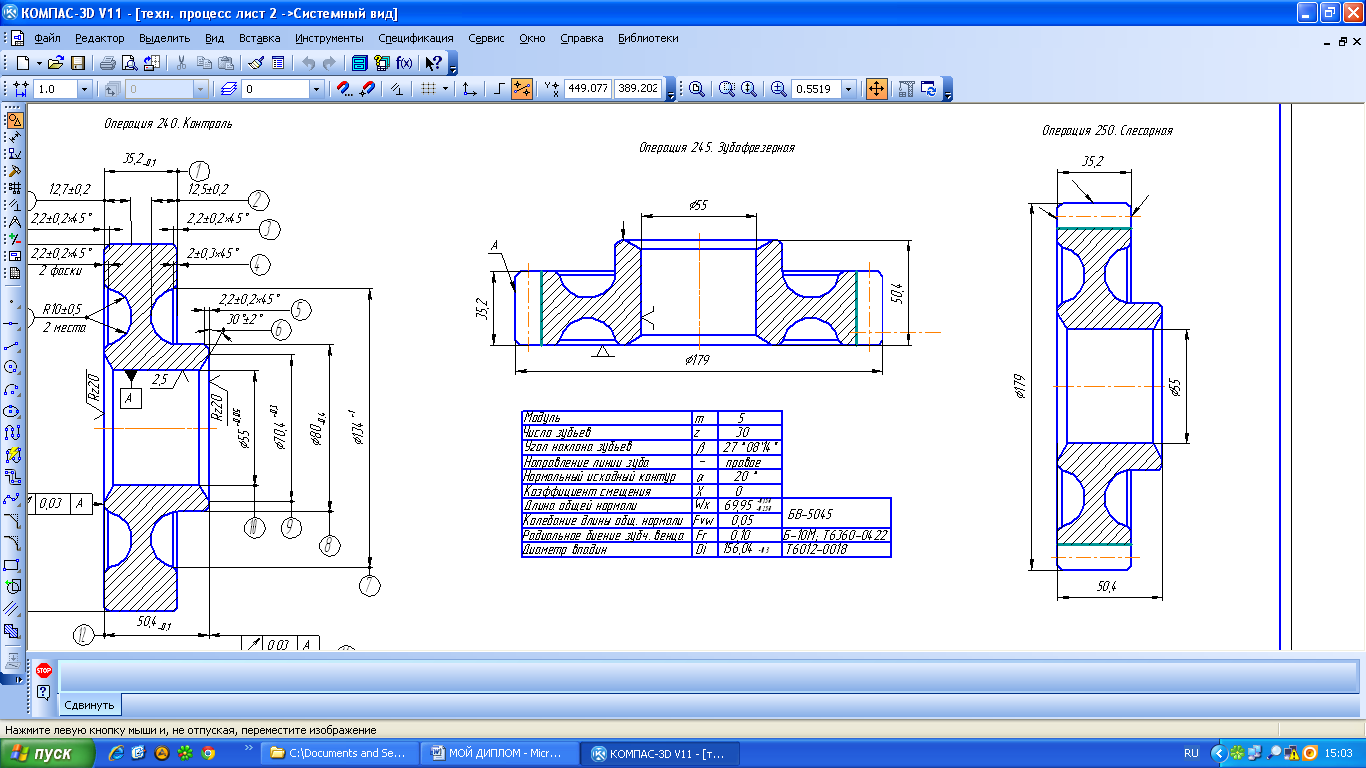
Task: Save the document with the diskette icon
Action: 77,63
